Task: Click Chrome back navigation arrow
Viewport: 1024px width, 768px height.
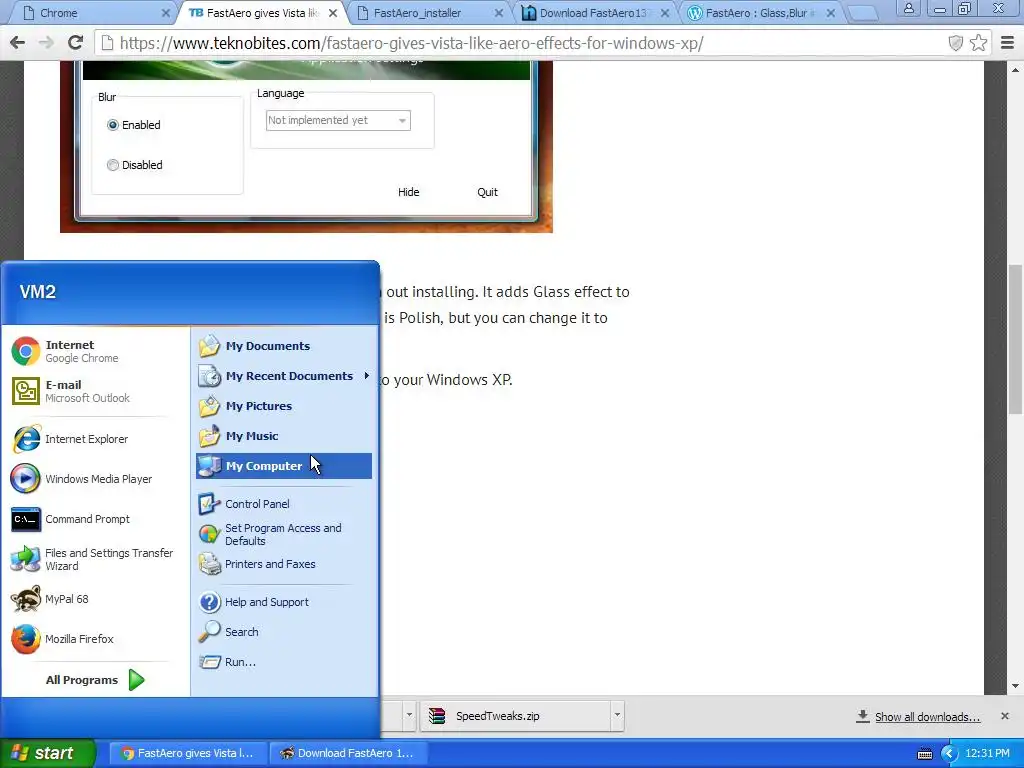Action: tap(17, 43)
